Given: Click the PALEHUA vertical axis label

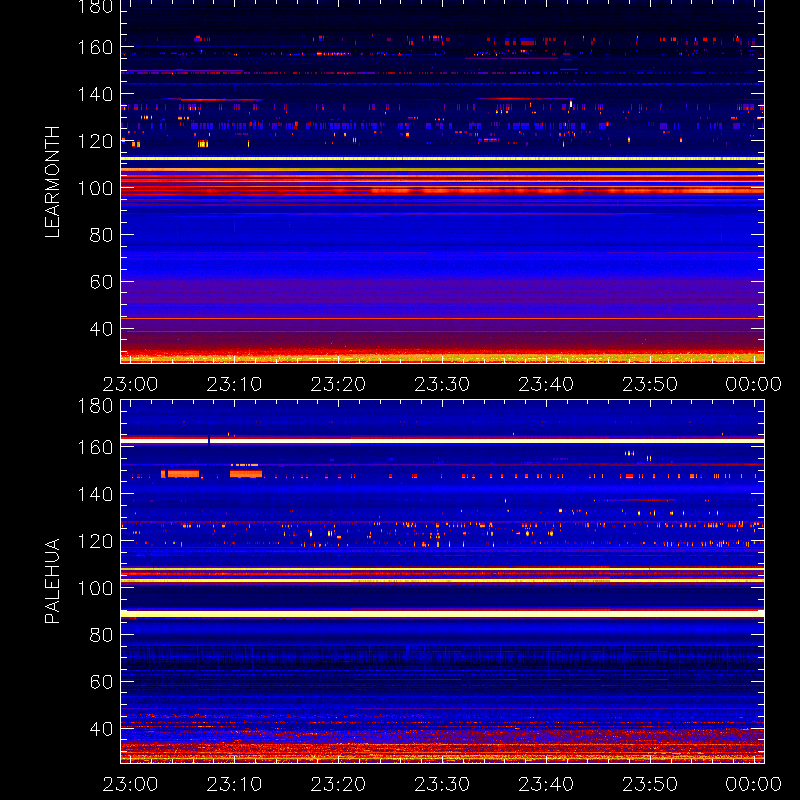Looking at the screenshot, I should click(52, 581).
